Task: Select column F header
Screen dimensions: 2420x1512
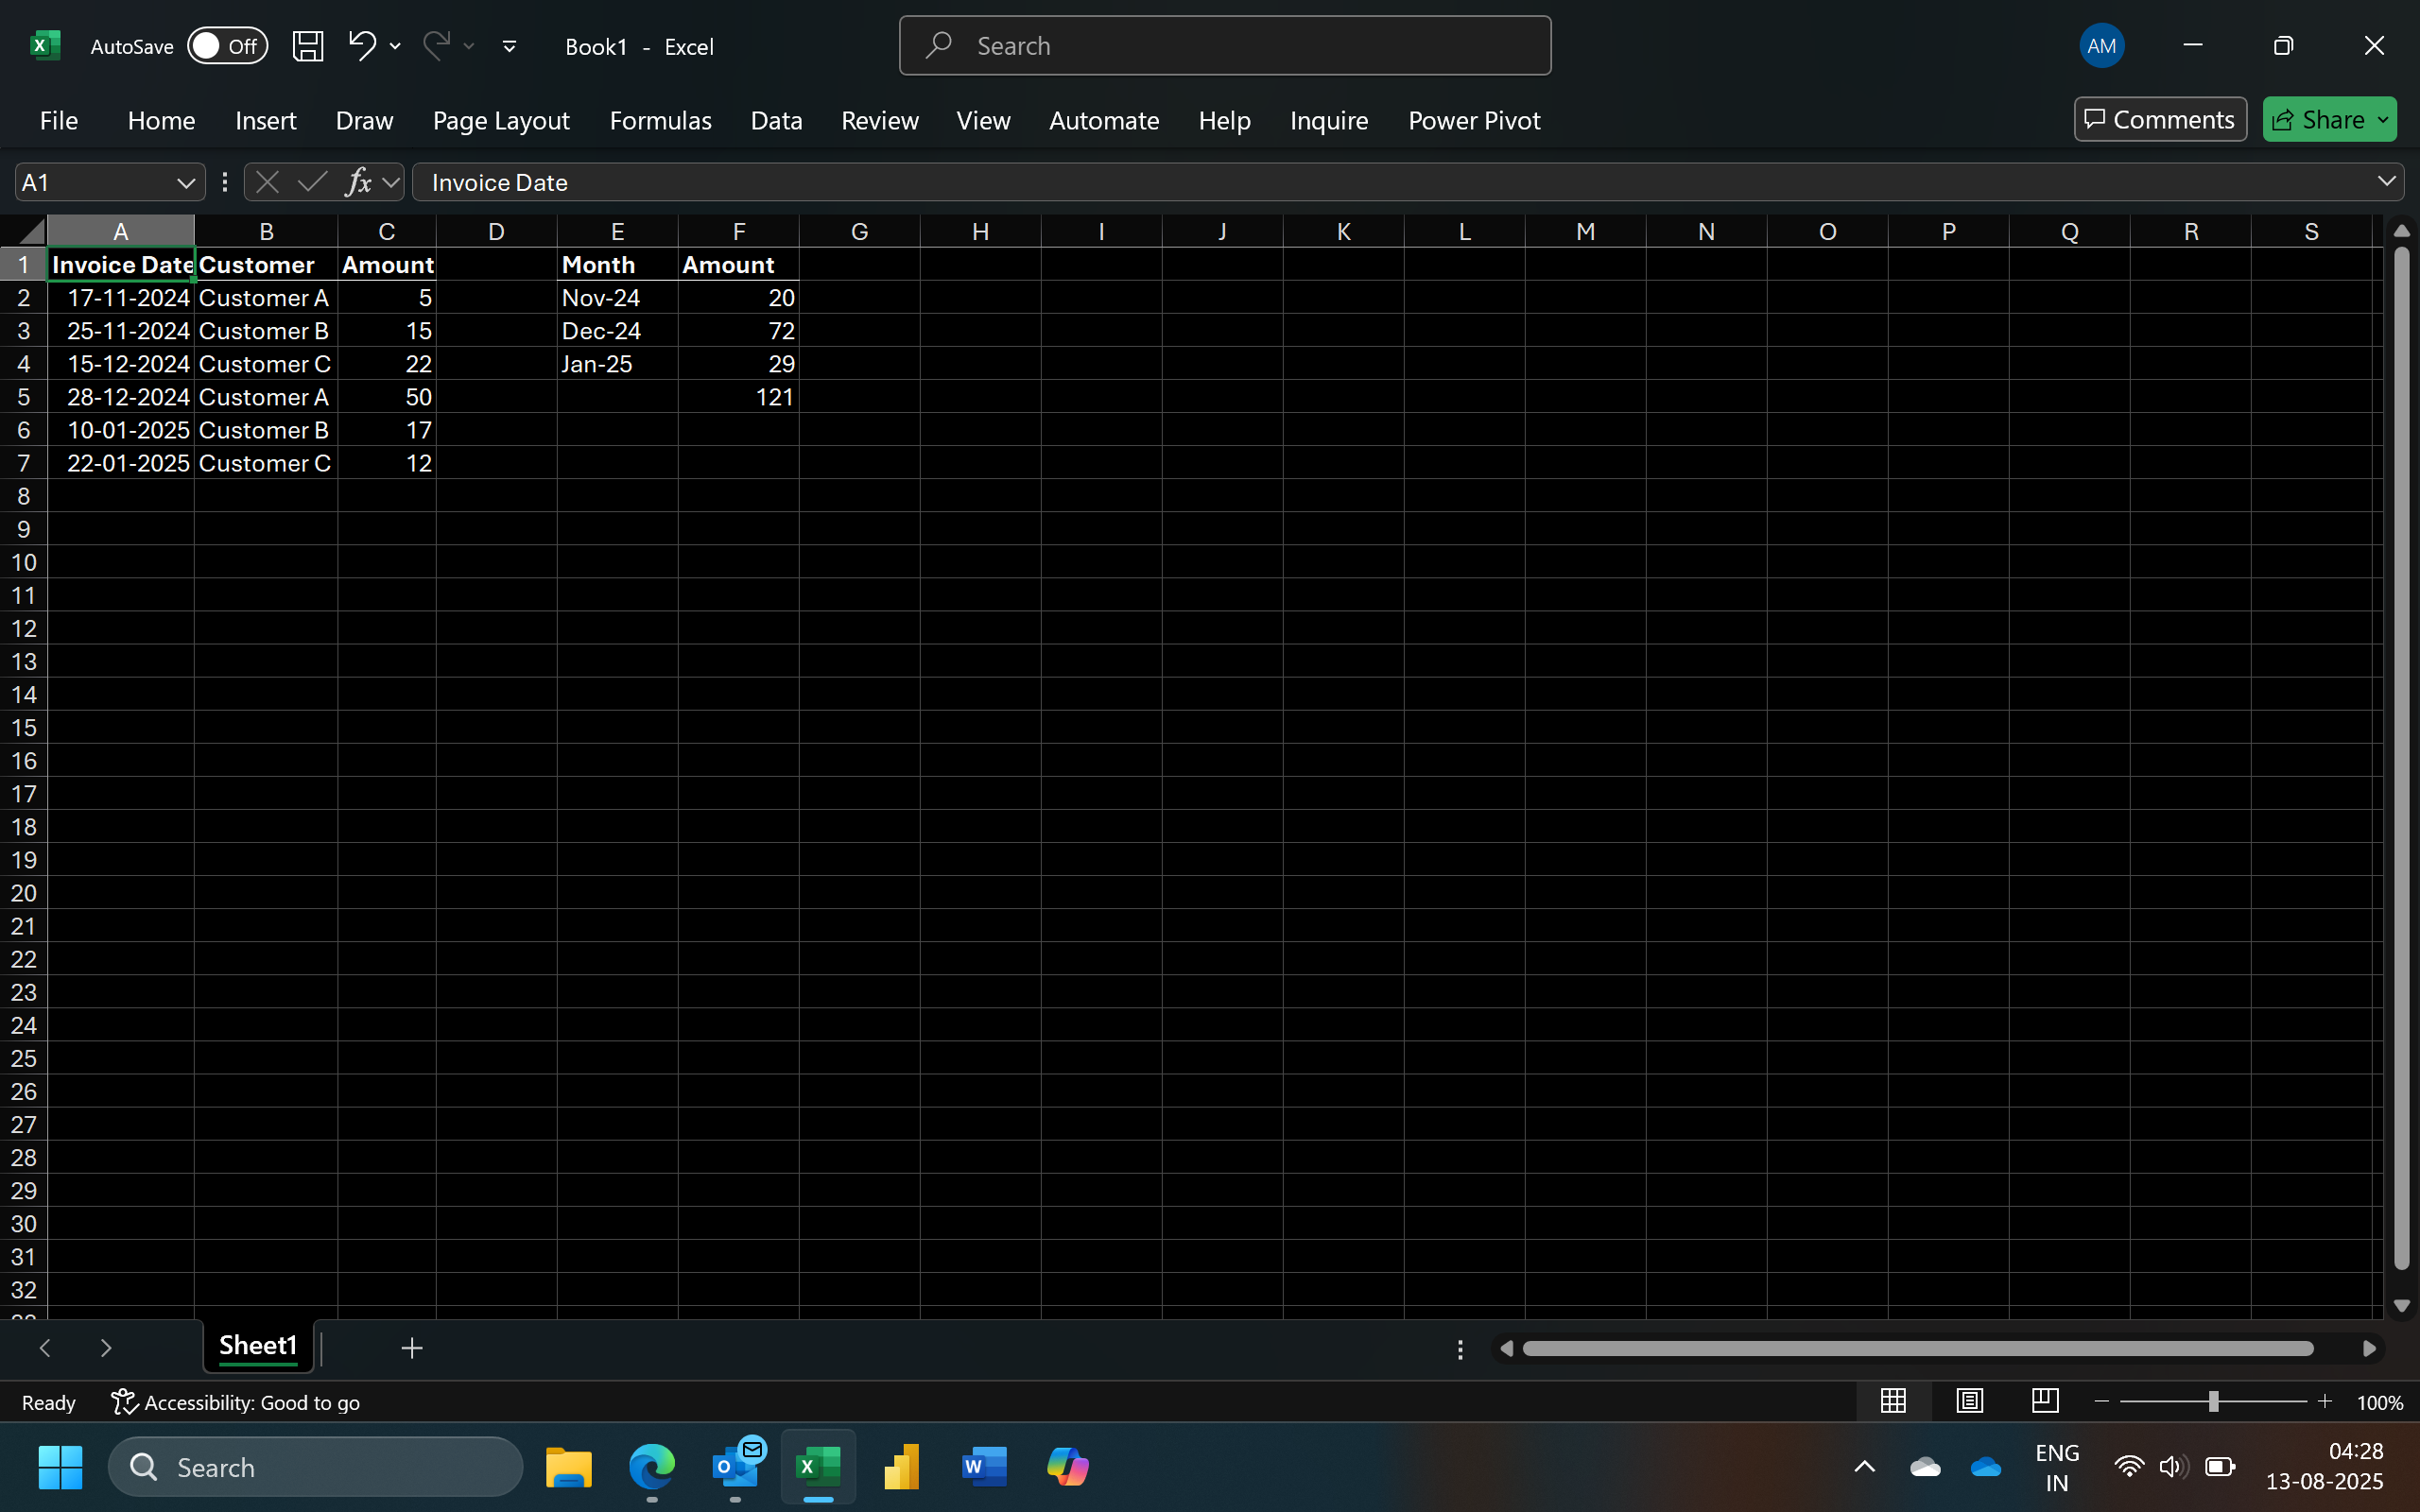Action: [x=738, y=232]
